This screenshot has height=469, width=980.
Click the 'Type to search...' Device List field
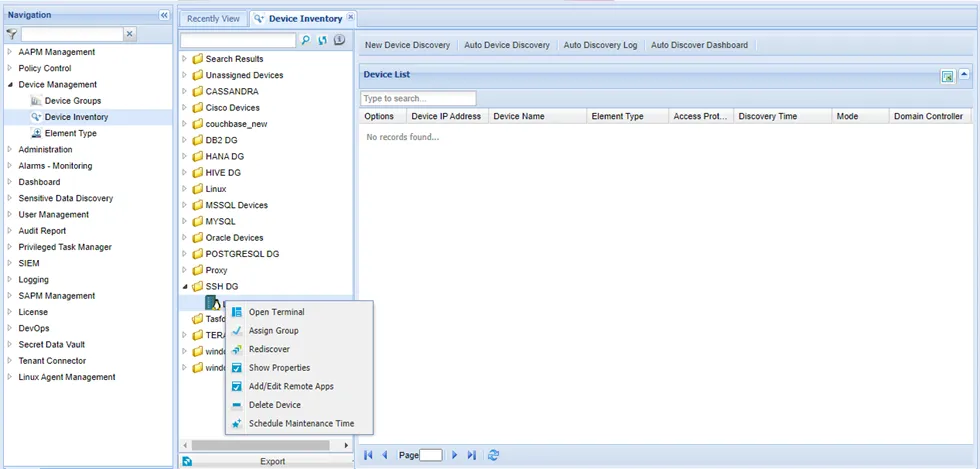click(418, 98)
